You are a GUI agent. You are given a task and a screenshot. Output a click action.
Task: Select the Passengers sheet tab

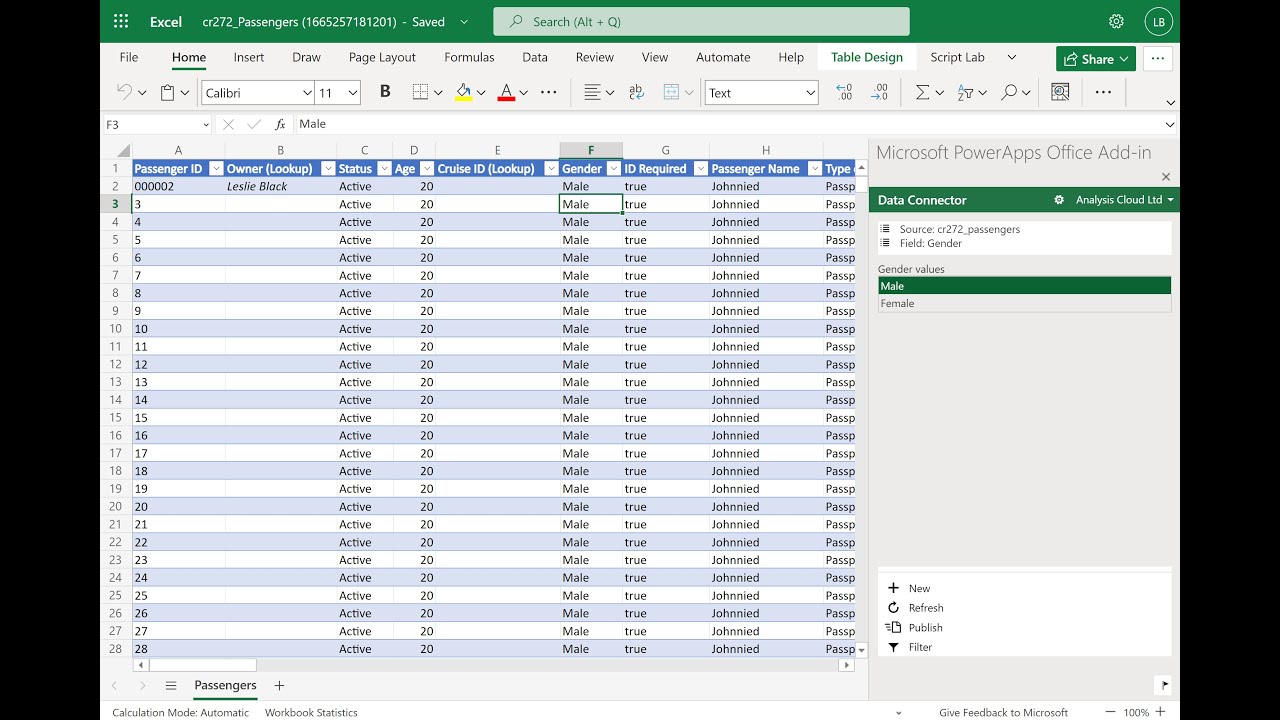(225, 685)
